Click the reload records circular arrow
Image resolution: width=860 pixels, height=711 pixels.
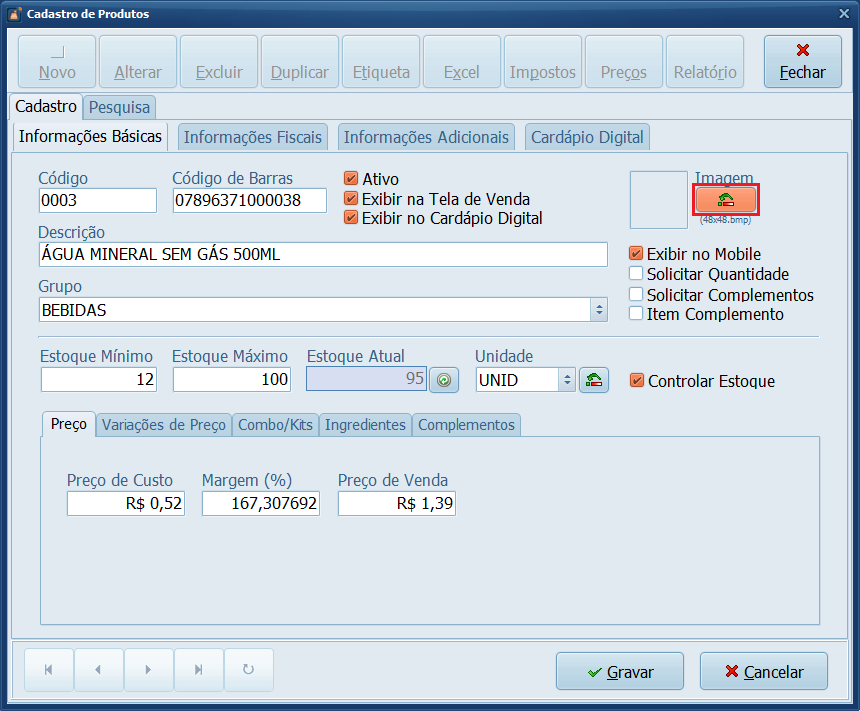pyautogui.click(x=248, y=670)
